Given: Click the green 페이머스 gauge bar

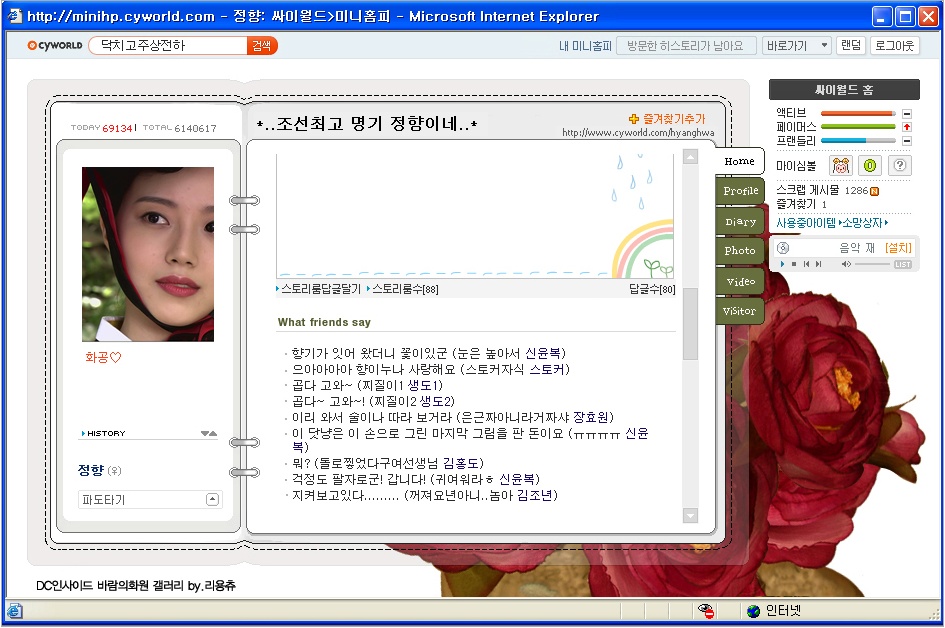Looking at the screenshot, I should pos(858,127).
